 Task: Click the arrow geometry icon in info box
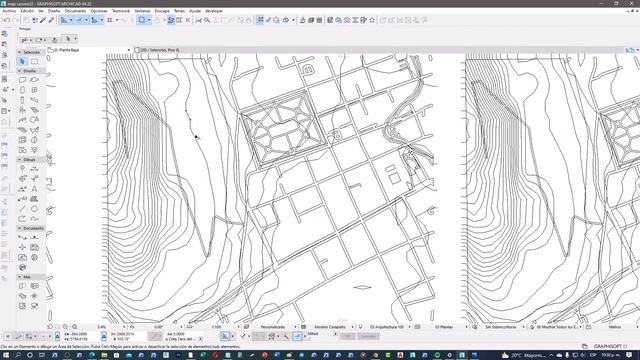pyautogui.click(x=68, y=39)
